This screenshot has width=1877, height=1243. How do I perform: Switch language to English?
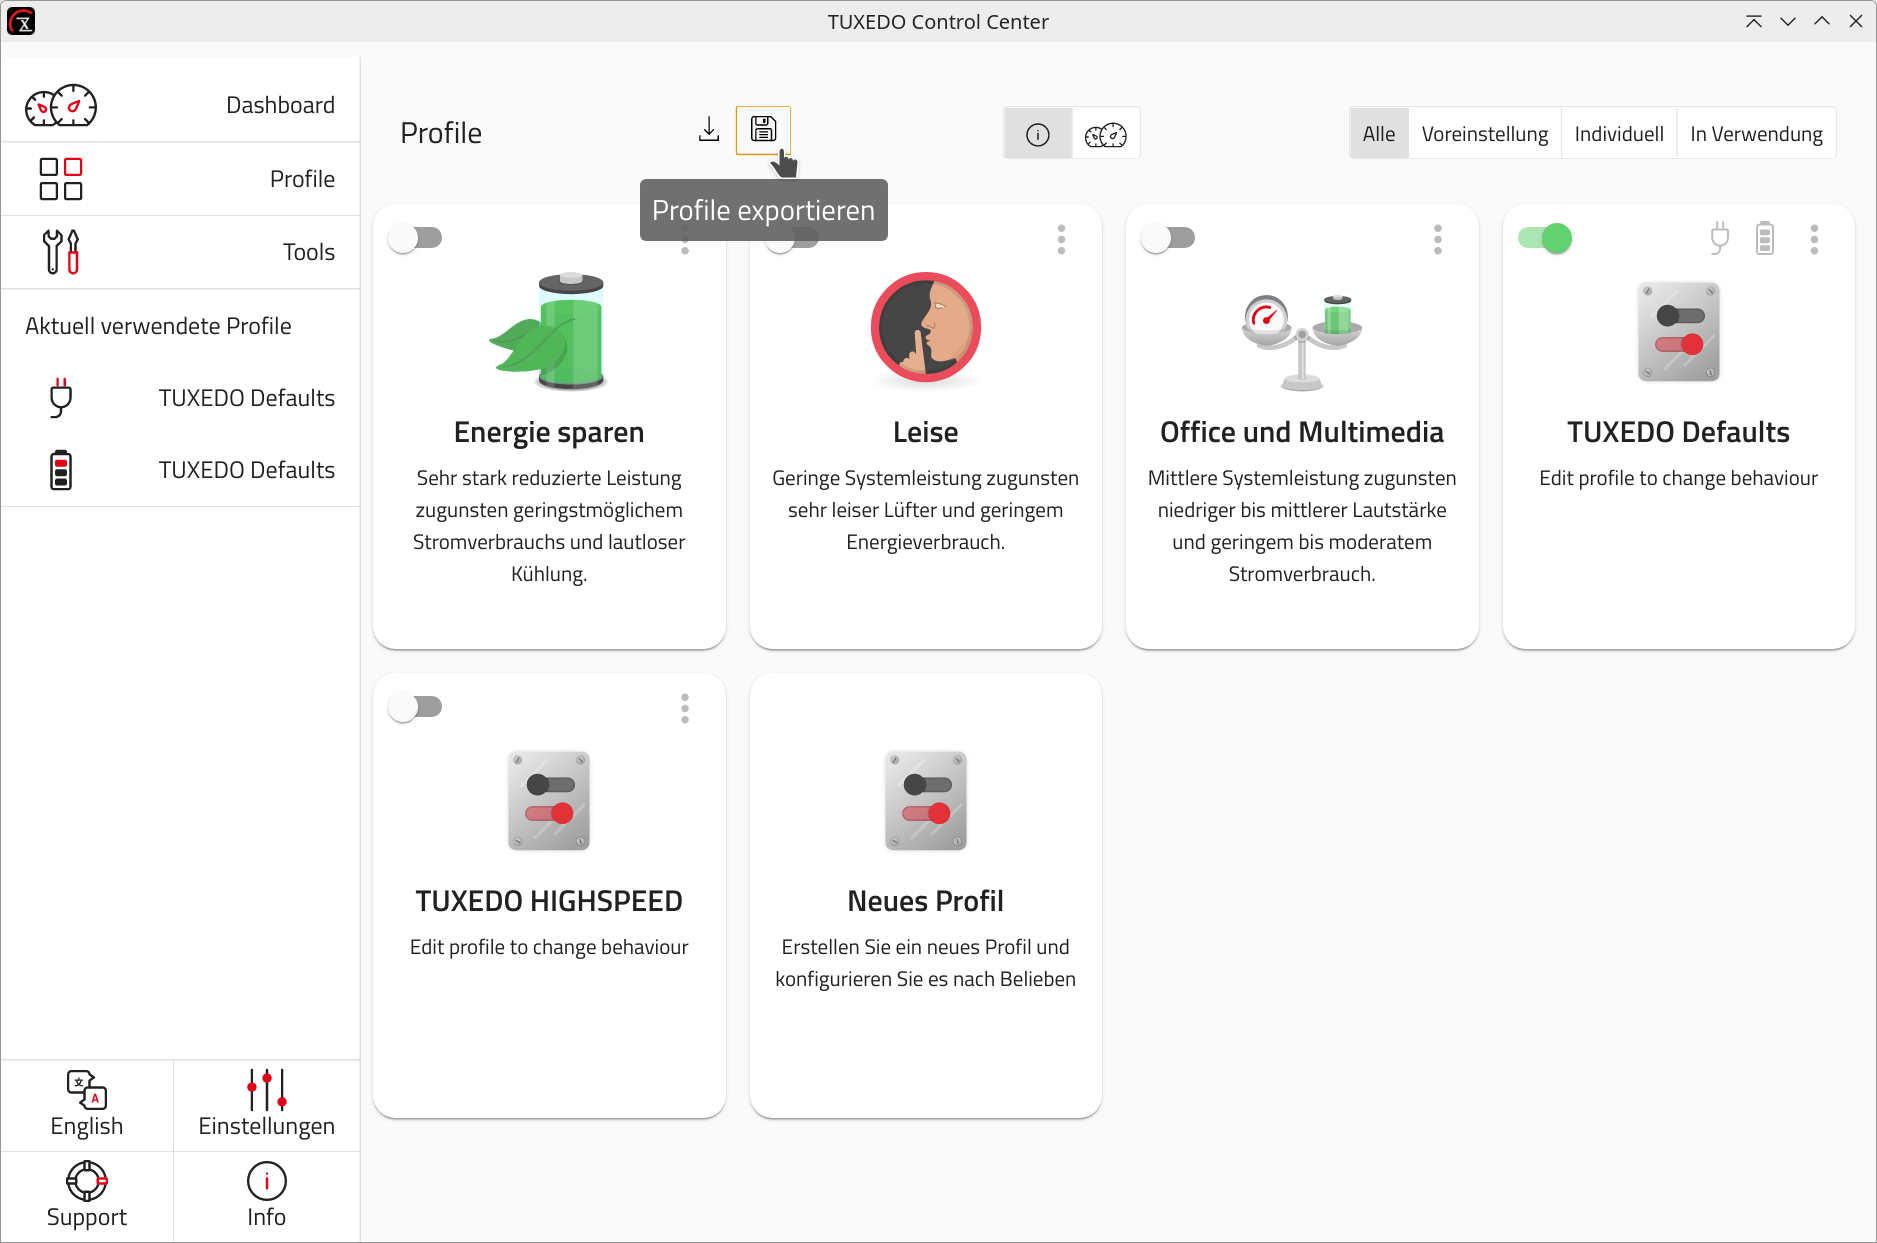87,1104
